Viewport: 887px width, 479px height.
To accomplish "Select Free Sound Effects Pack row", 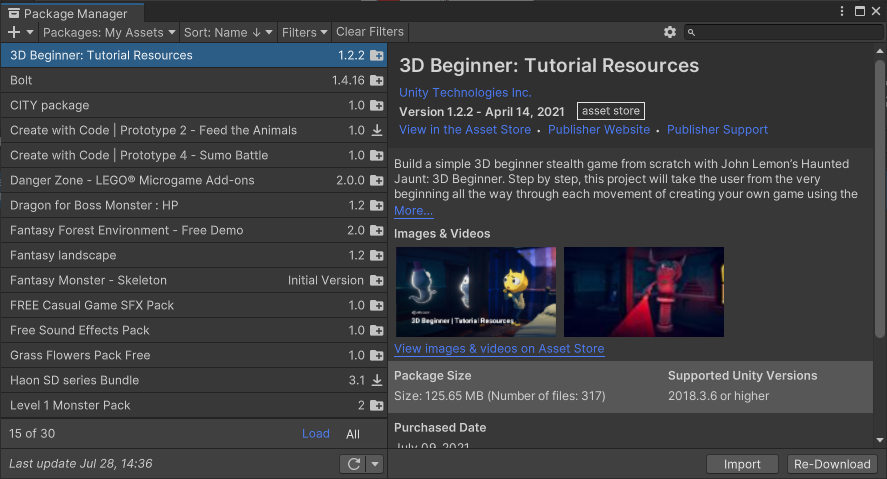I will pos(193,330).
